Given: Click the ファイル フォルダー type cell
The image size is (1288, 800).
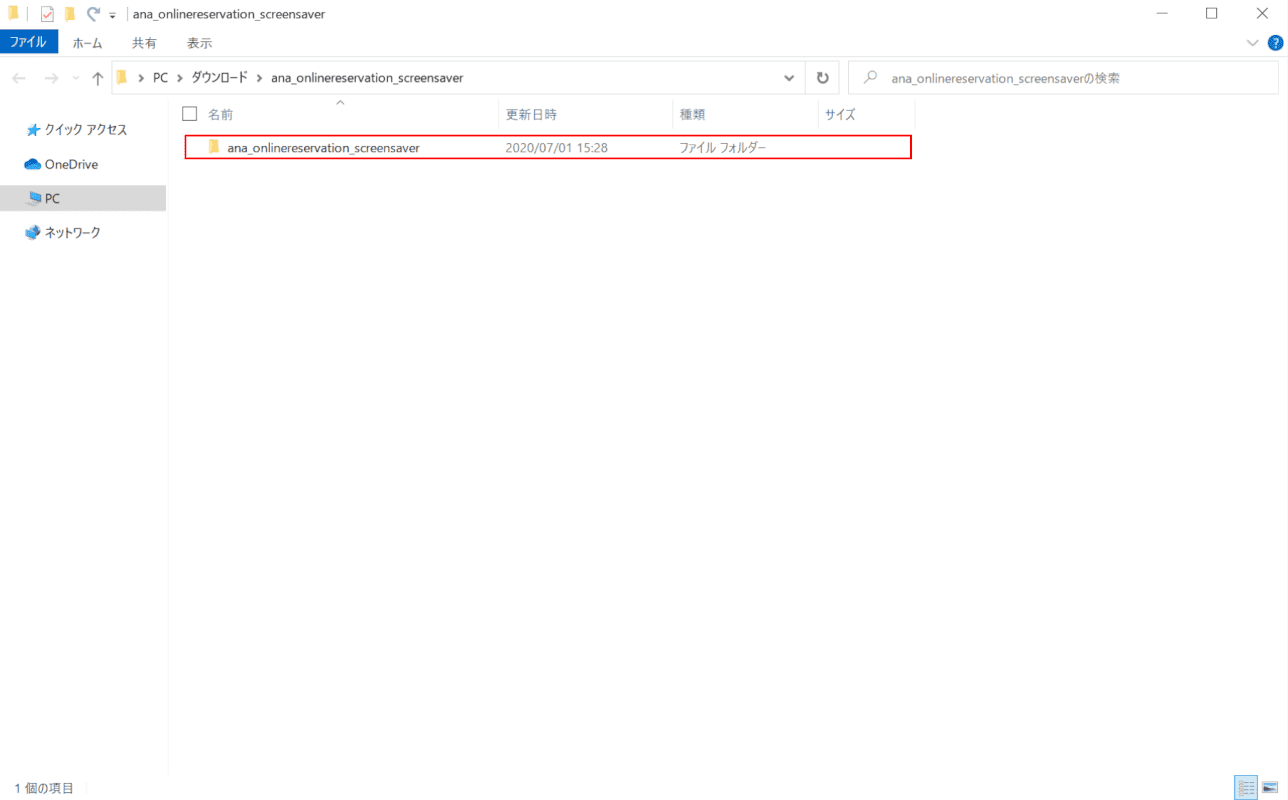Looking at the screenshot, I should click(723, 148).
